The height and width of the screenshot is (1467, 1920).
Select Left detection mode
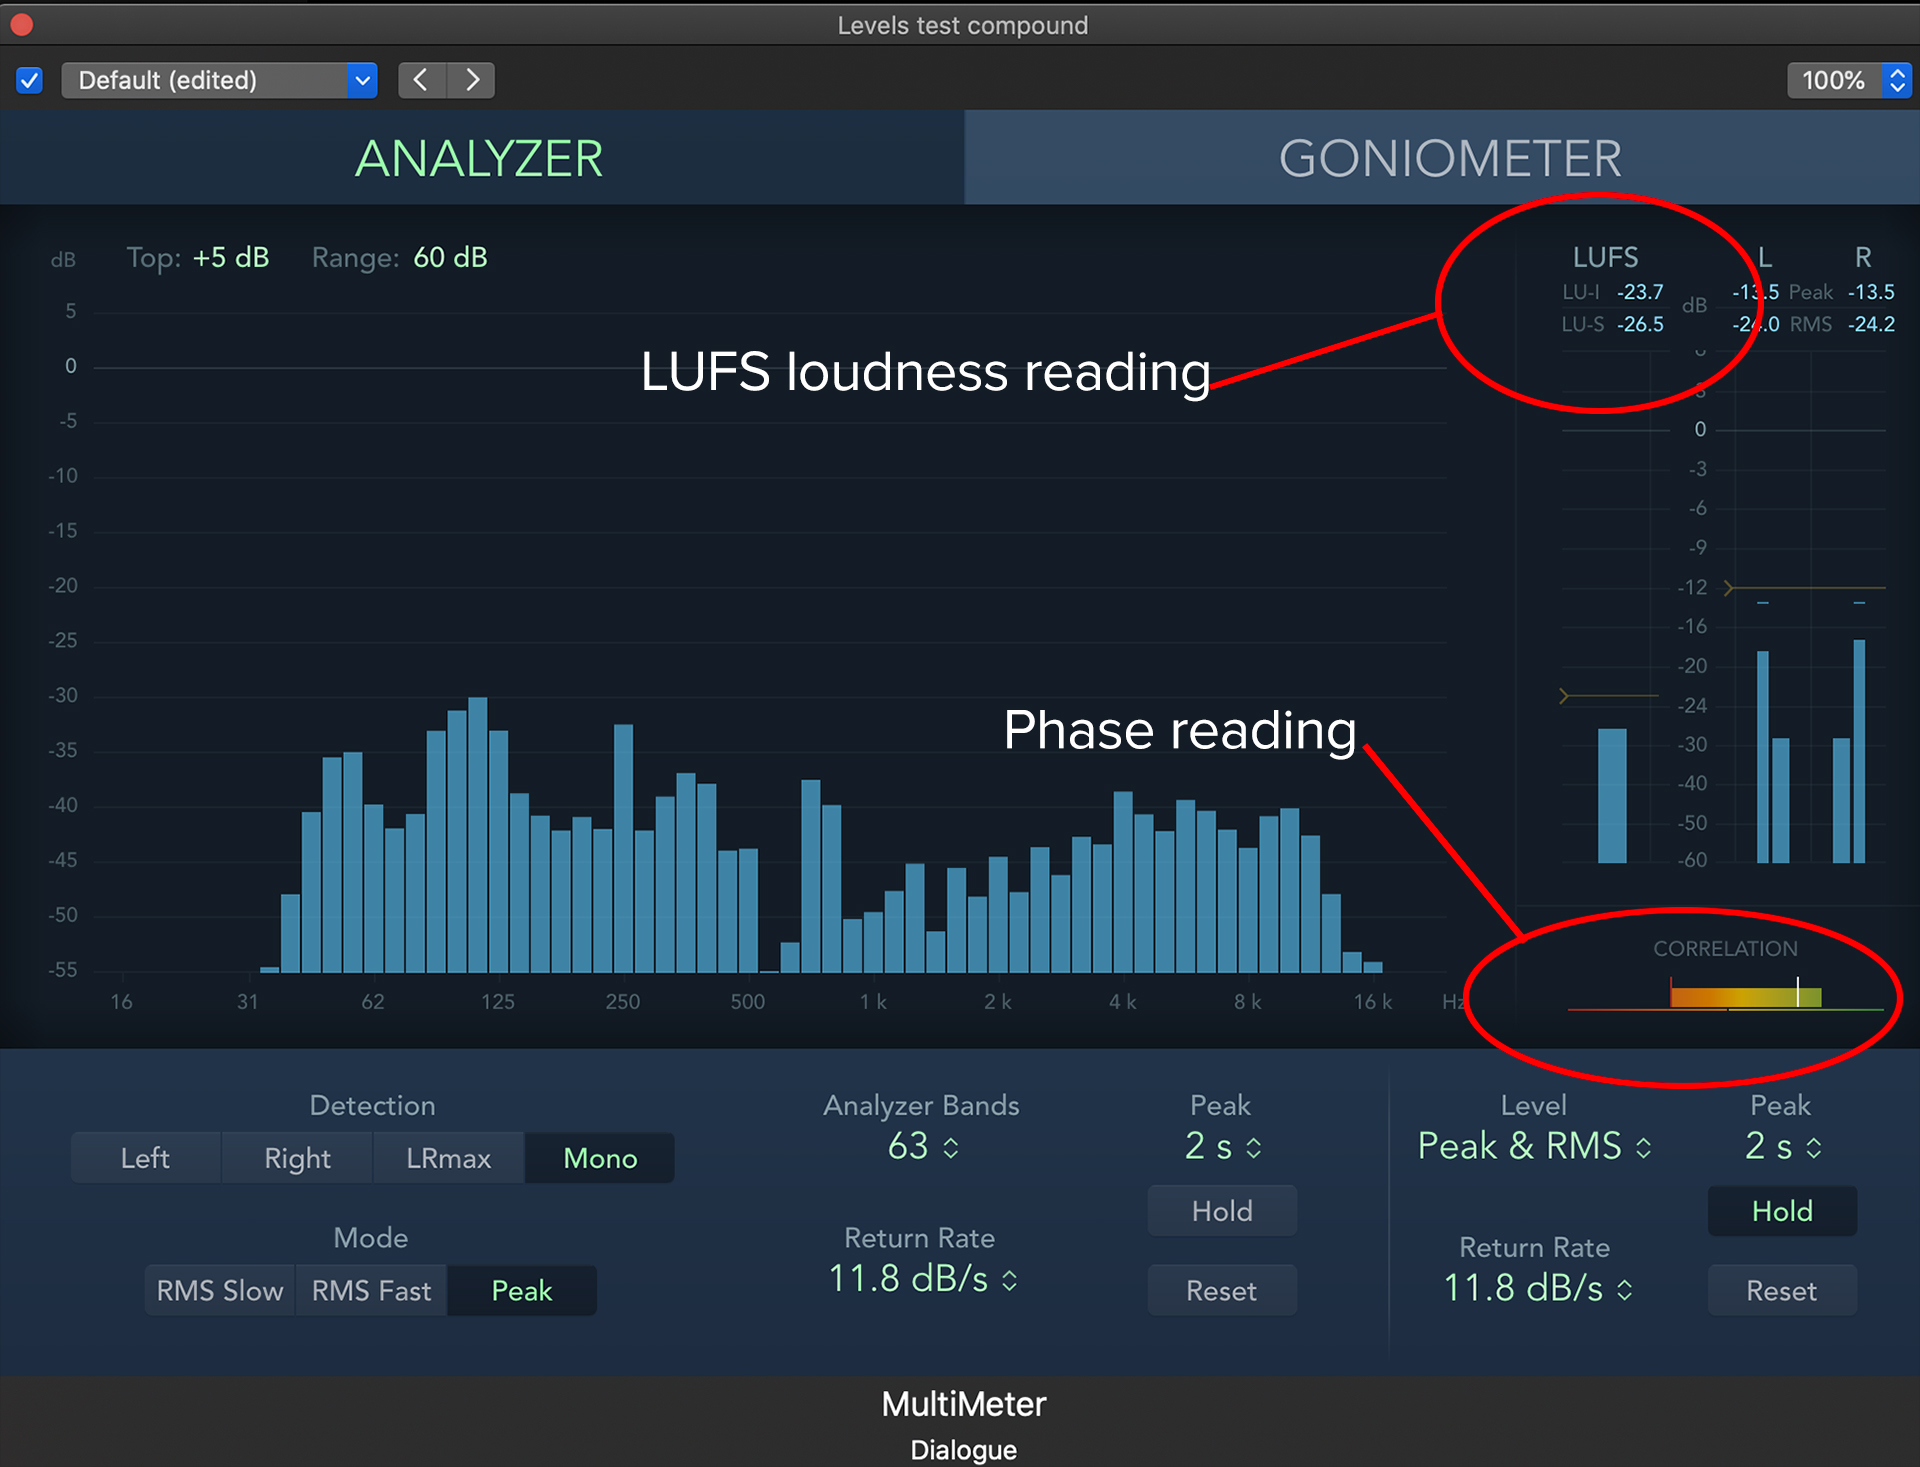coord(146,1158)
